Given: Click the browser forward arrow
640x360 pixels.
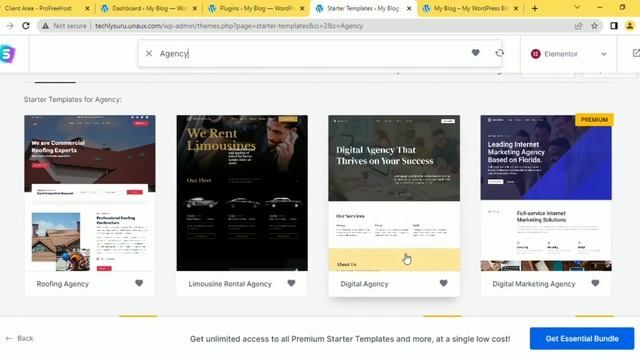Looking at the screenshot, I should pos(10,26).
